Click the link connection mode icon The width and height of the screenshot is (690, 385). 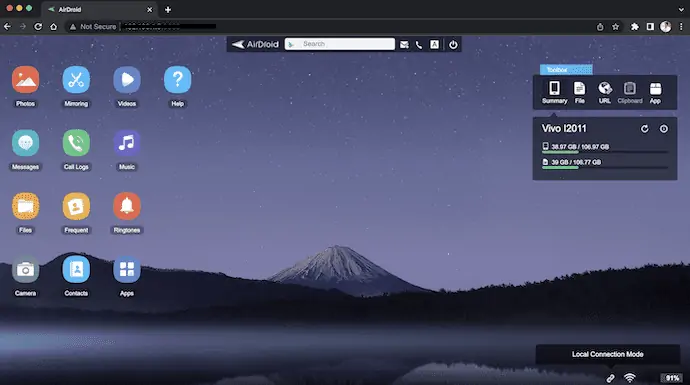pyautogui.click(x=610, y=378)
